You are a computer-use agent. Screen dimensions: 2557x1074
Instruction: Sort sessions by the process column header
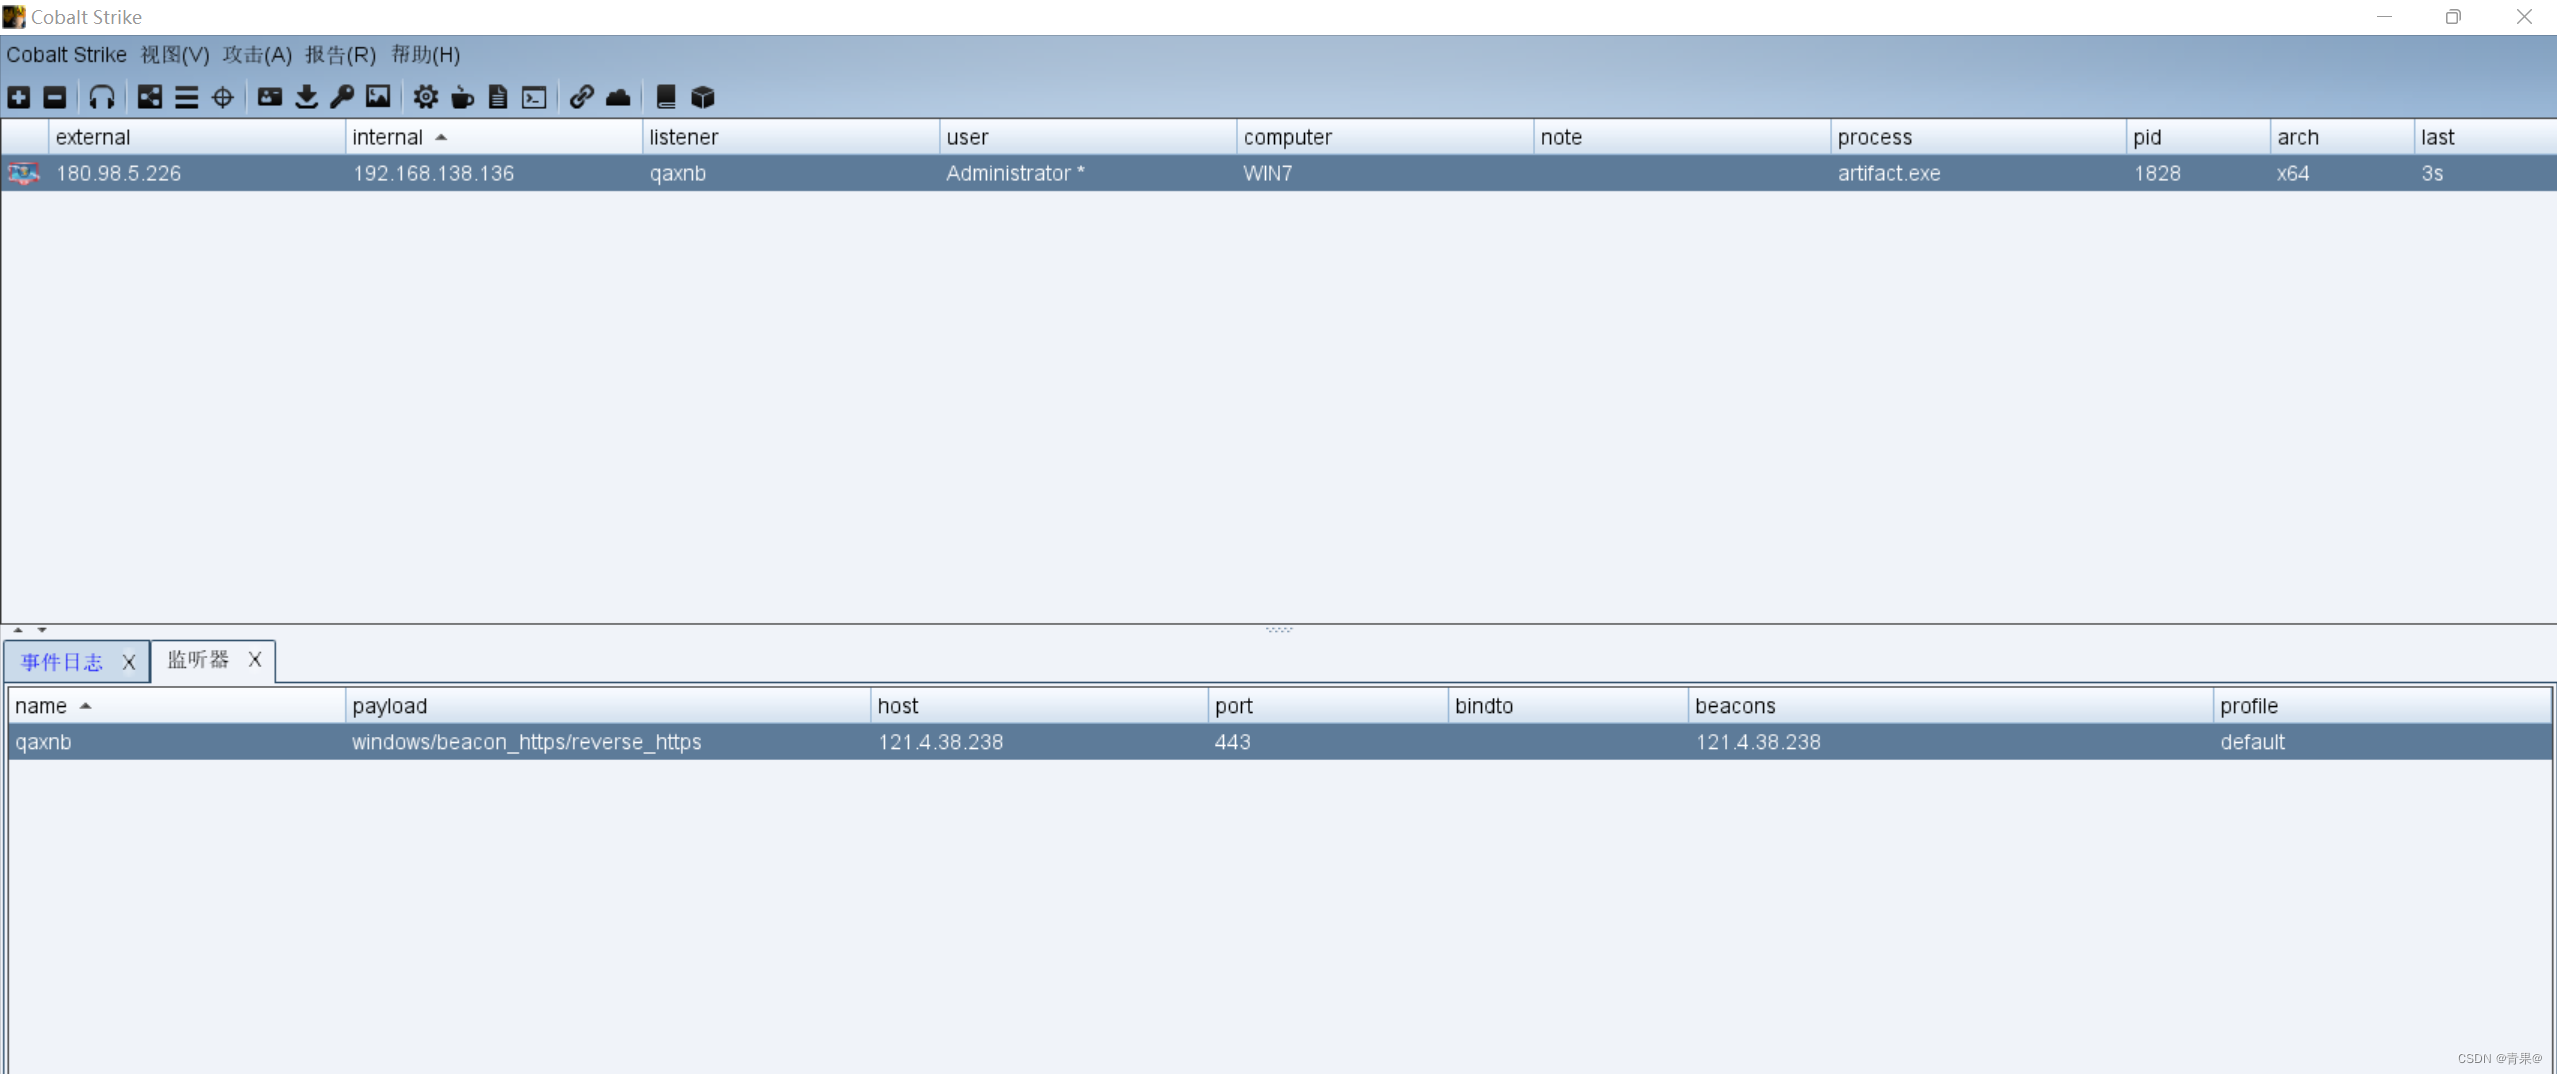(1978, 137)
